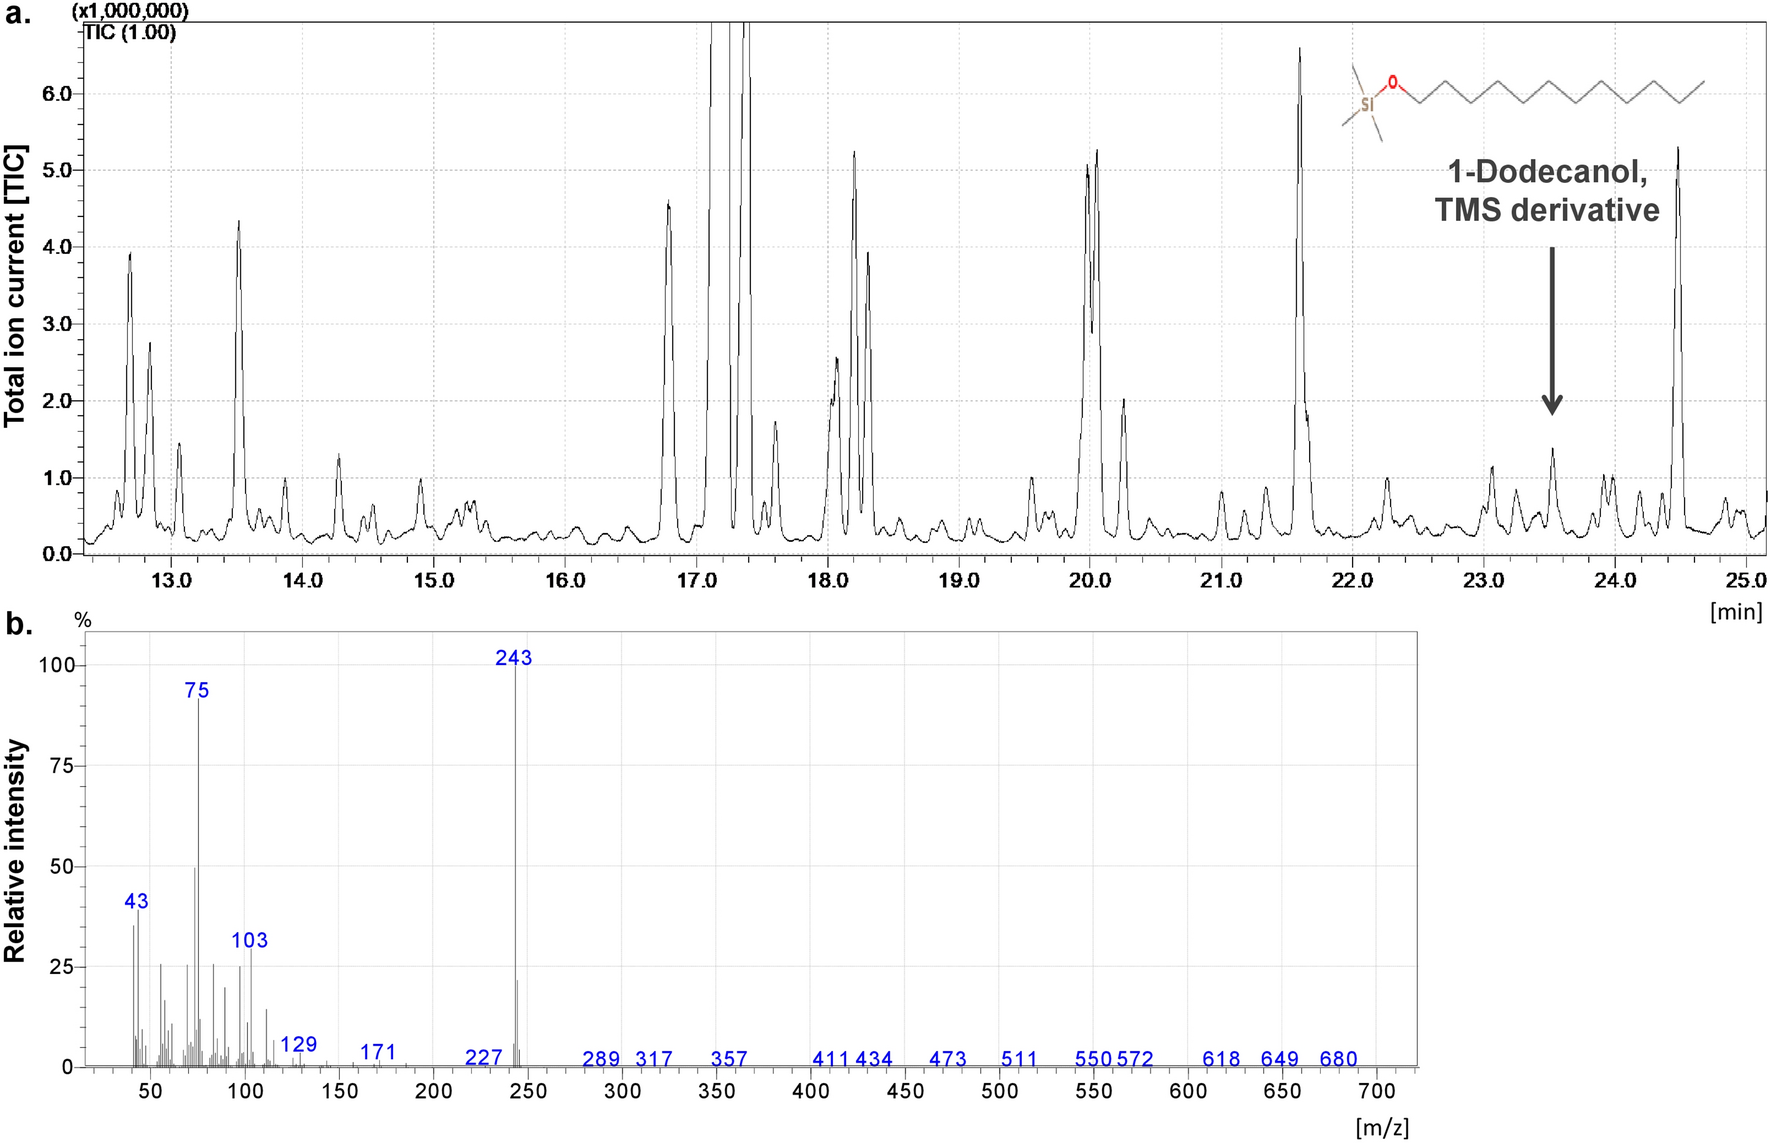
Task: Click the 25.0 tick on the time axis
Action: [1746, 581]
